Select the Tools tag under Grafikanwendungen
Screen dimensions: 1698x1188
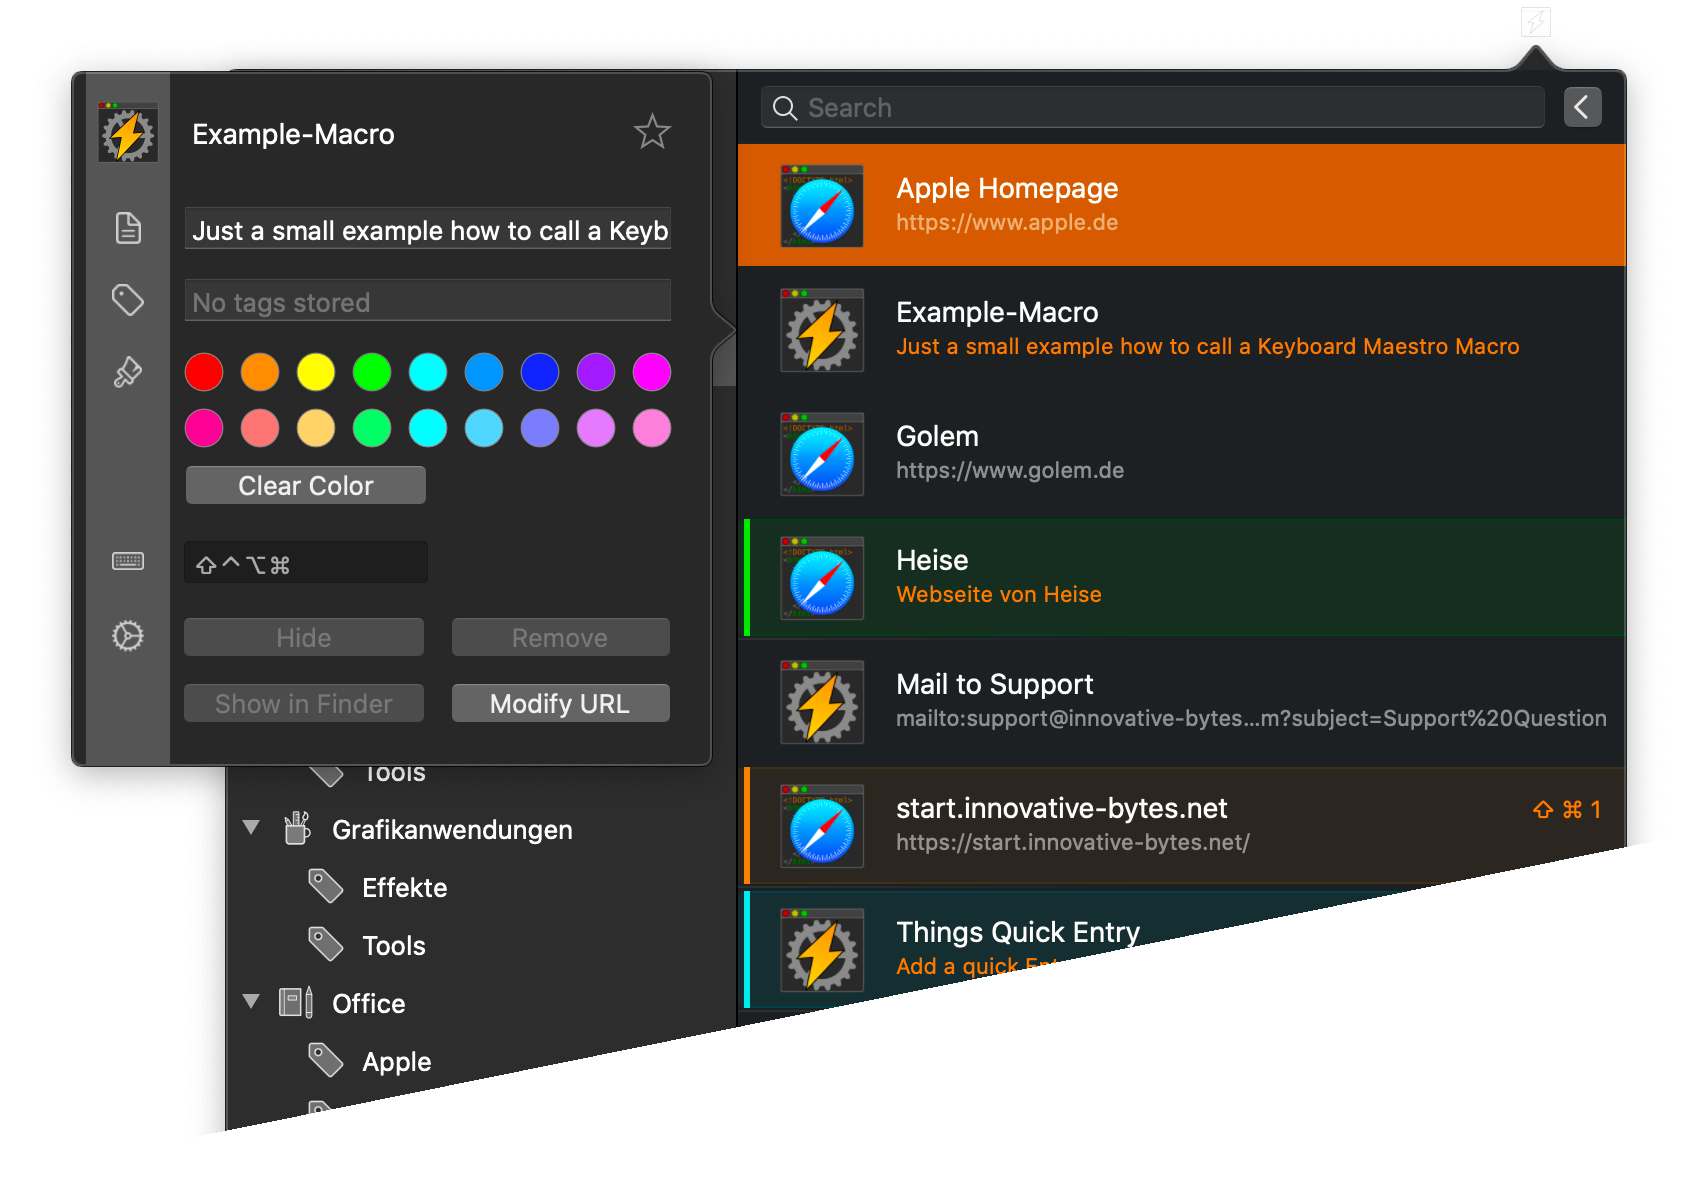[x=394, y=946]
